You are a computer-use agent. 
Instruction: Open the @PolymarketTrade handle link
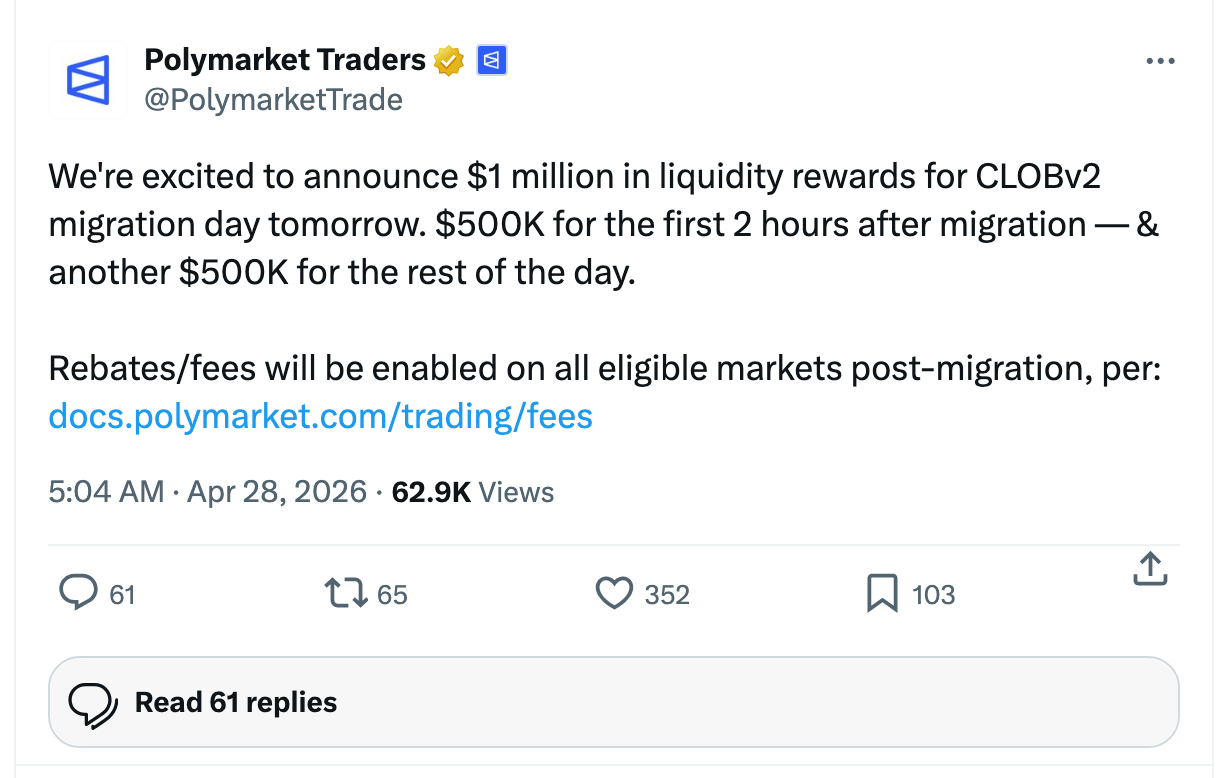(273, 100)
